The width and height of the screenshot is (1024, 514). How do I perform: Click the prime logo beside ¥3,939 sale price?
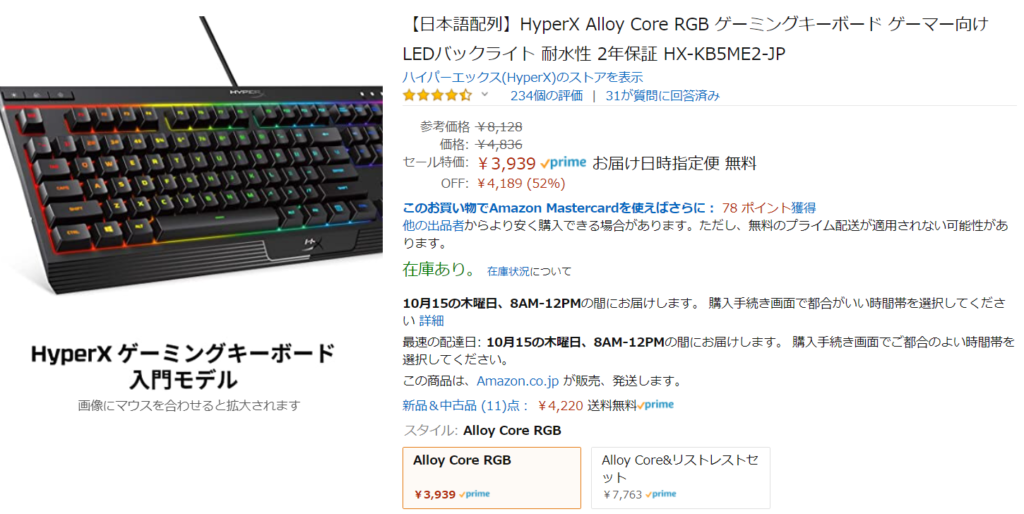click(x=564, y=163)
